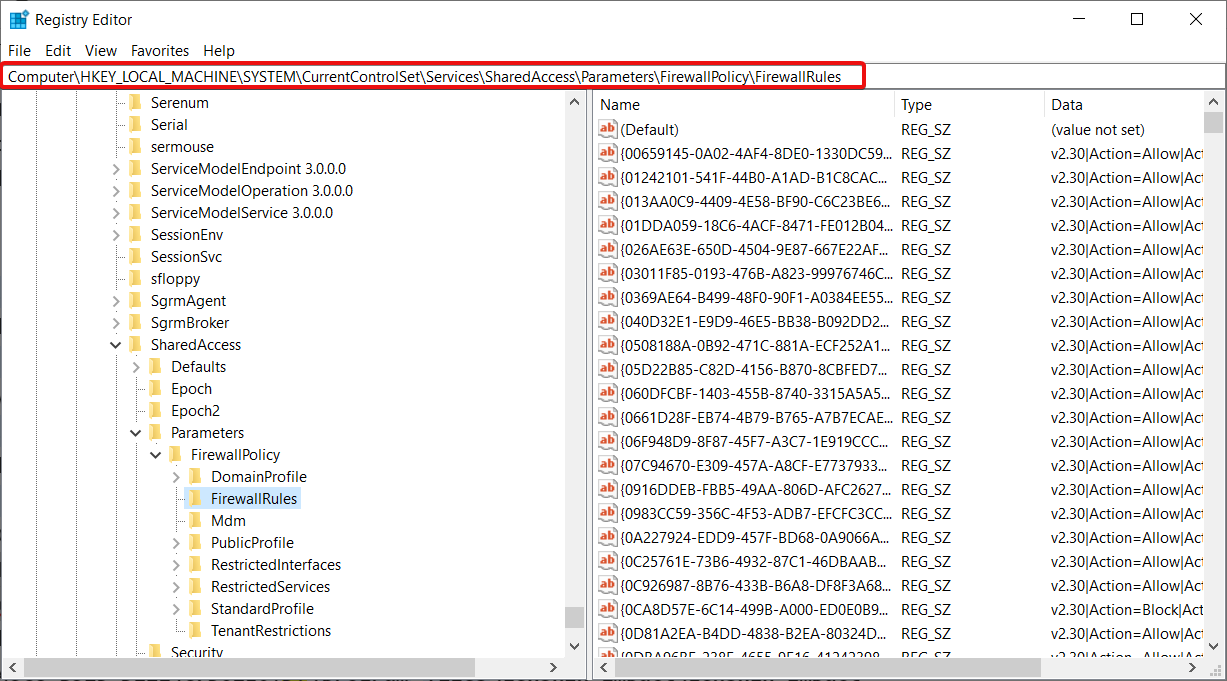
Task: Expand the PublicProfile key
Action: tap(176, 543)
